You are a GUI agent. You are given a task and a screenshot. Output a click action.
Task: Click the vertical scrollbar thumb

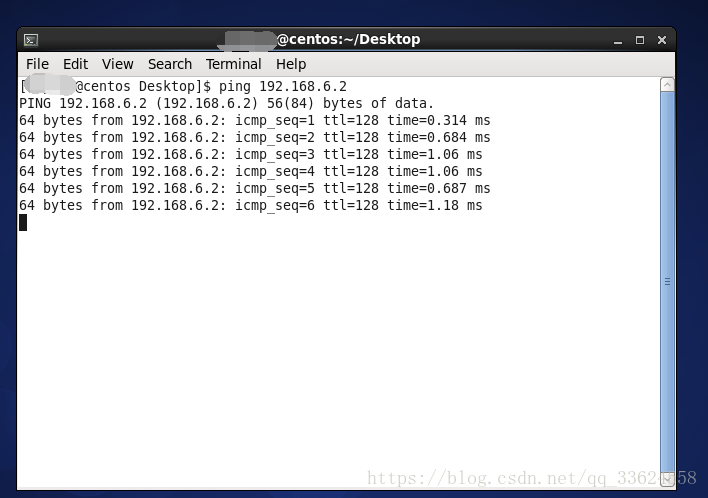click(x=667, y=282)
